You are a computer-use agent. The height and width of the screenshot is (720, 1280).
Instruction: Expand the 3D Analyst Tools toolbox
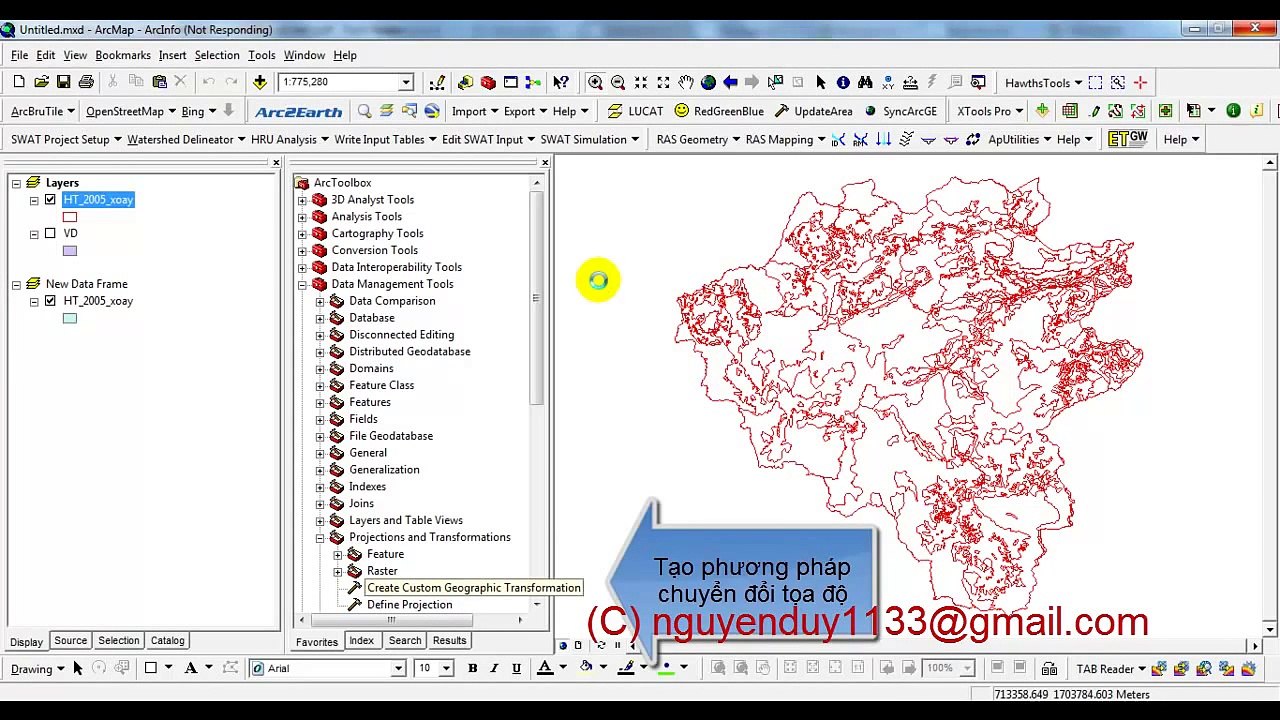tap(302, 200)
